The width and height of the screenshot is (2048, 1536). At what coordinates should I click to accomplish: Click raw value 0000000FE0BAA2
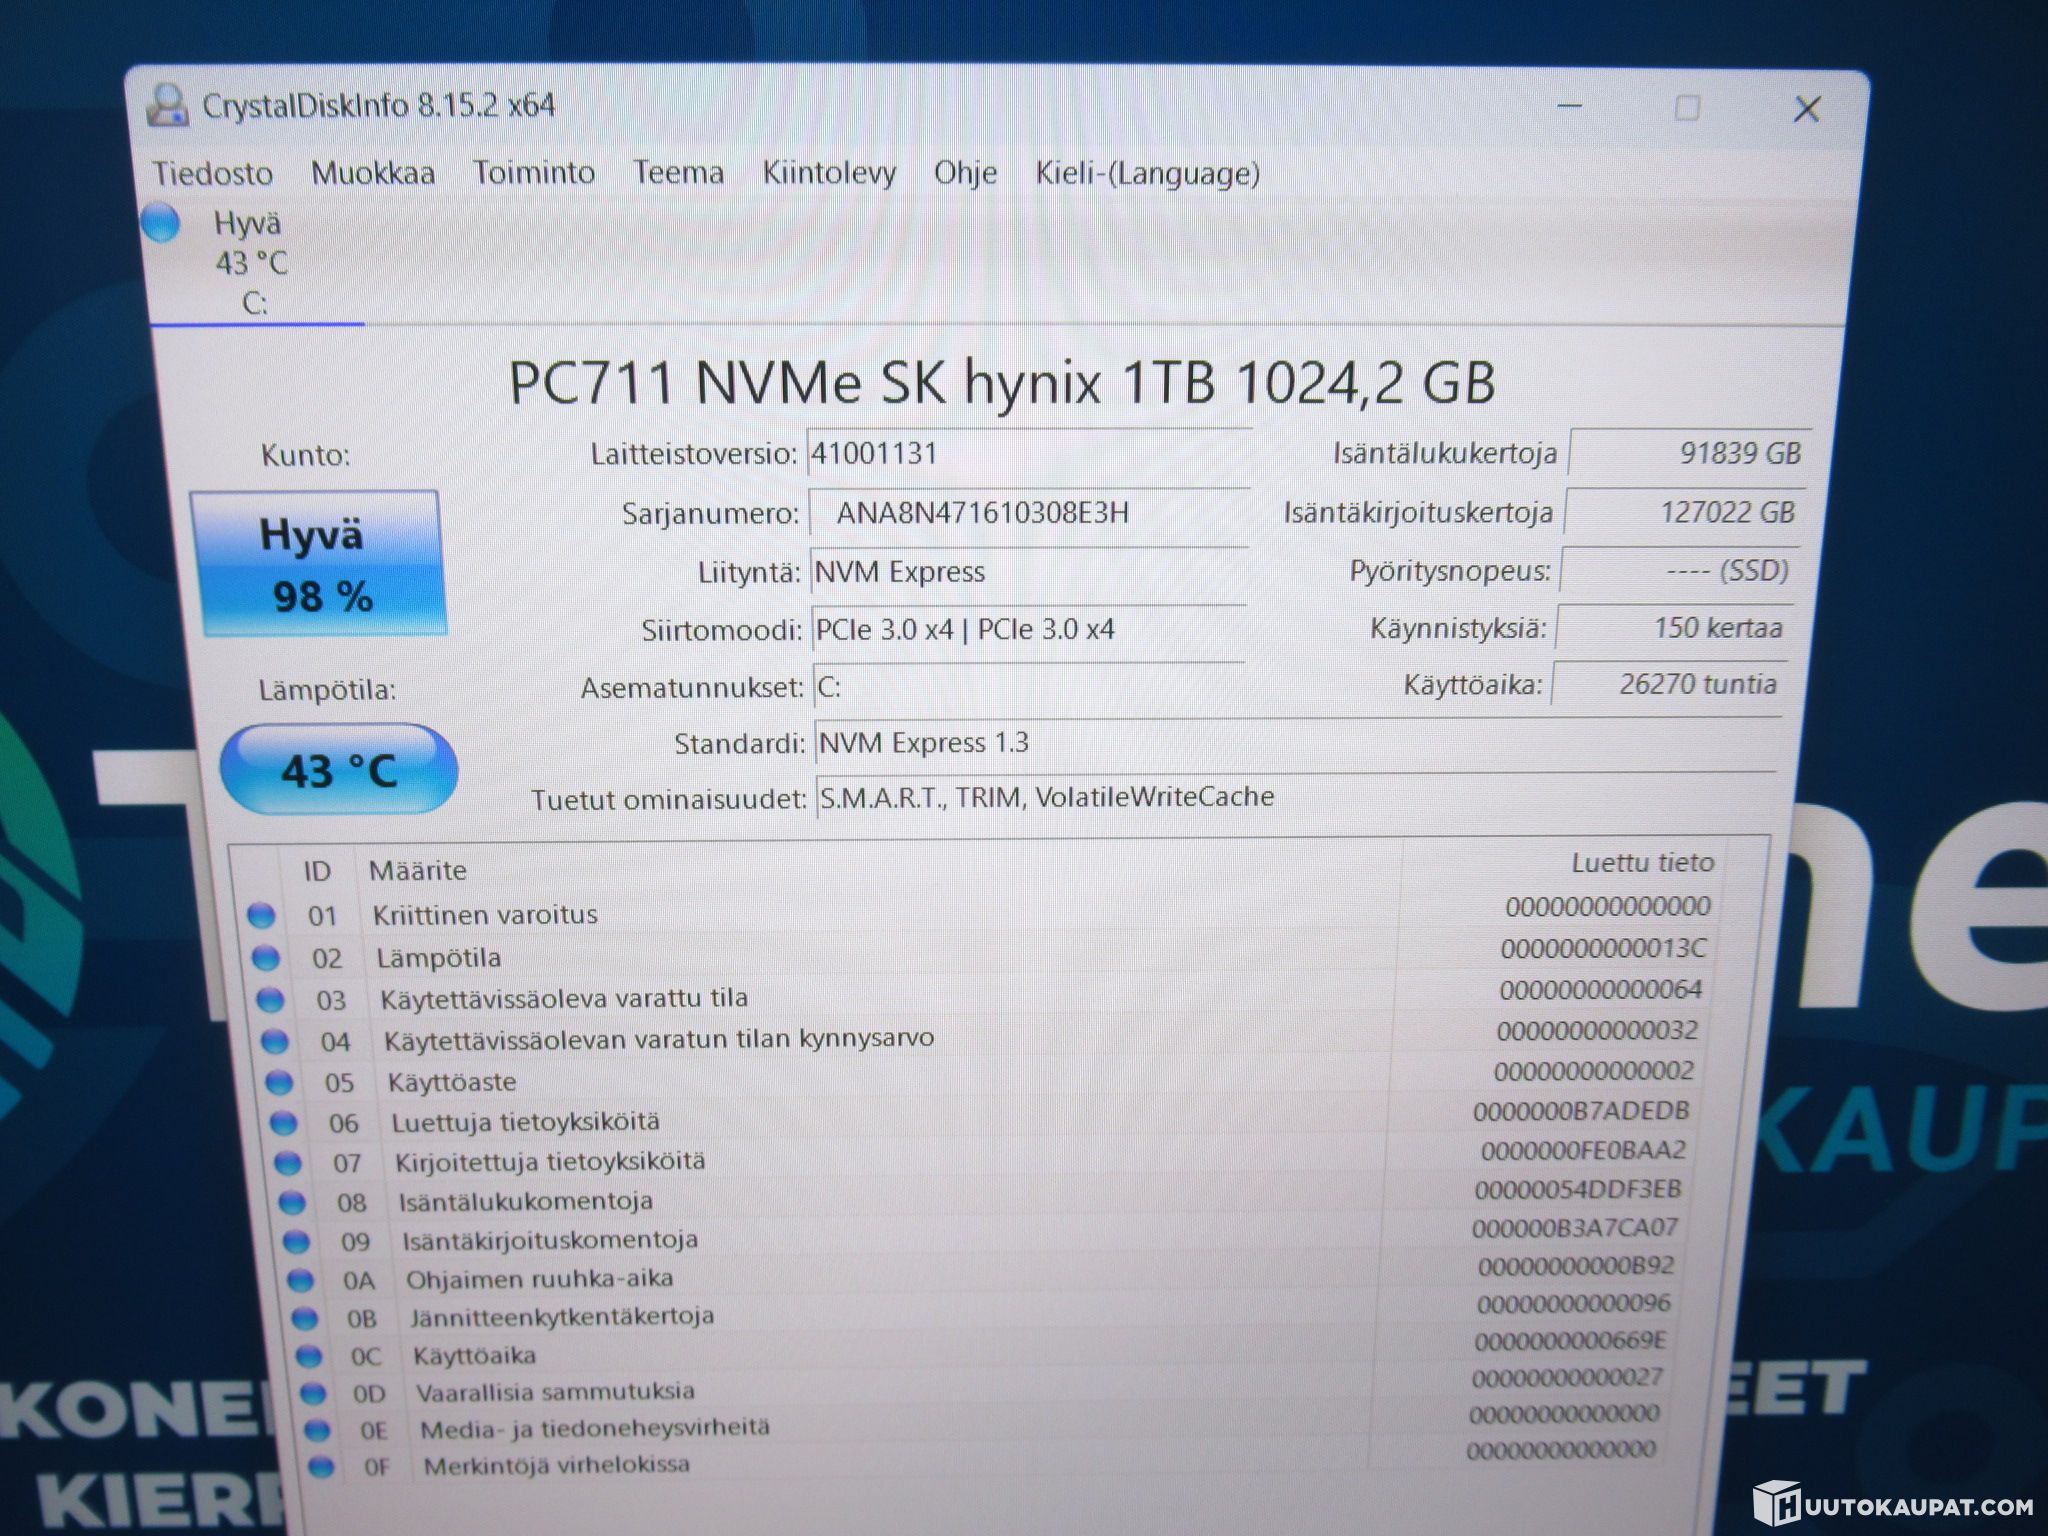click(x=1584, y=1150)
